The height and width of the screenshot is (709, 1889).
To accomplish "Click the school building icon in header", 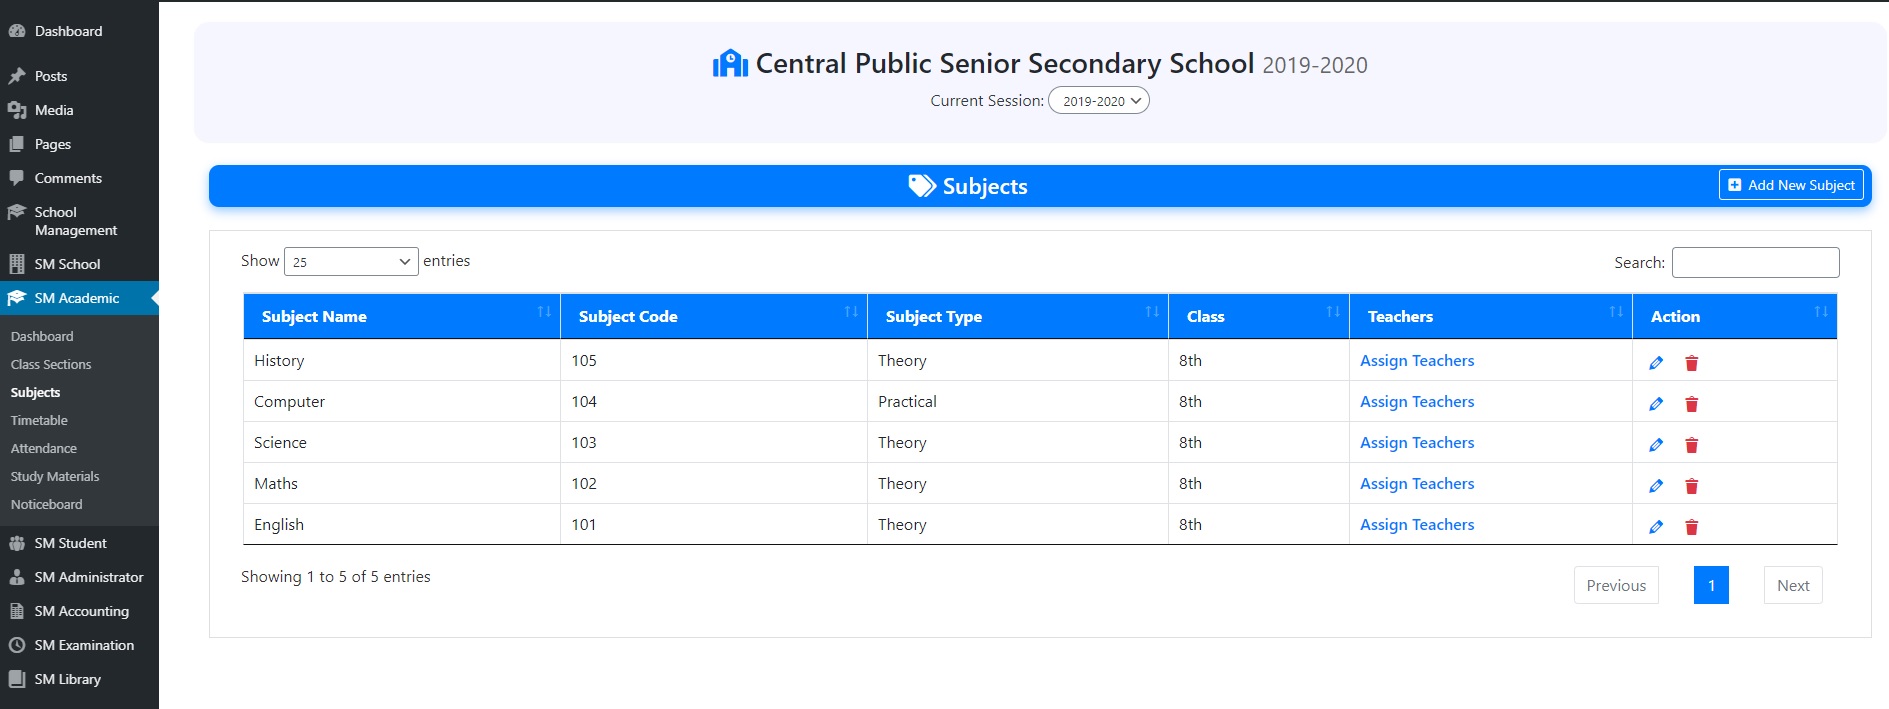I will tap(730, 64).
